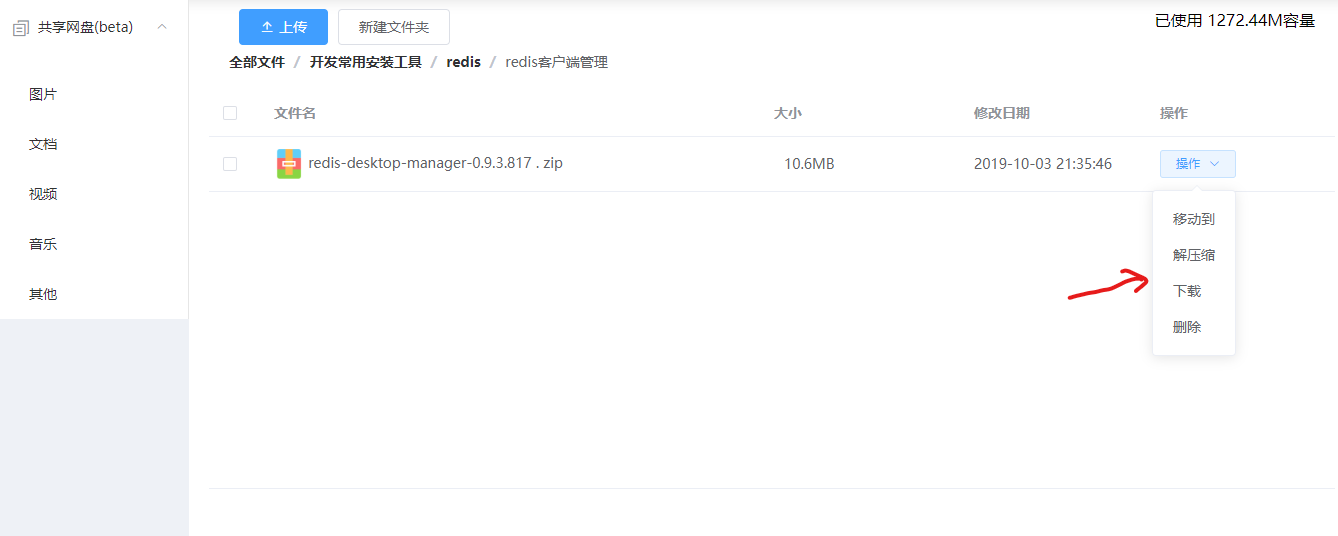The image size is (1338, 536).
Task: Go to 全部文件 in the breadcrumb
Action: tap(257, 62)
